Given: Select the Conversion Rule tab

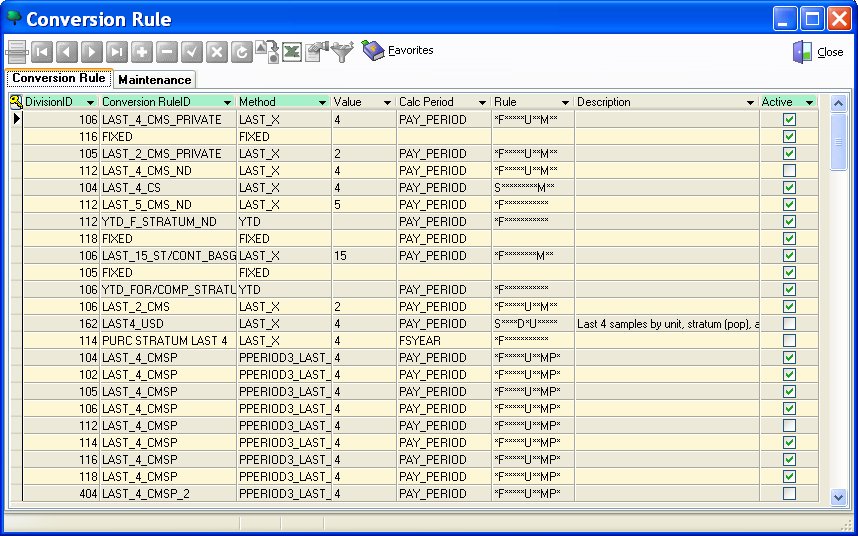Looking at the screenshot, I should pyautogui.click(x=59, y=78).
